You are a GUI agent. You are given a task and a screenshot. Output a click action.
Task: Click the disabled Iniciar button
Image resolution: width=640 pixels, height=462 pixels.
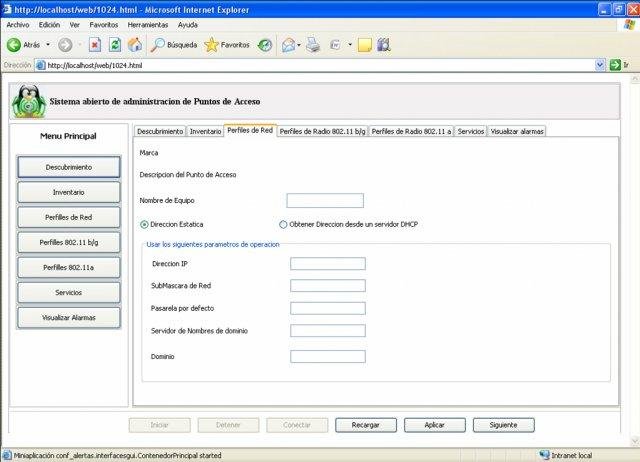pos(159,425)
